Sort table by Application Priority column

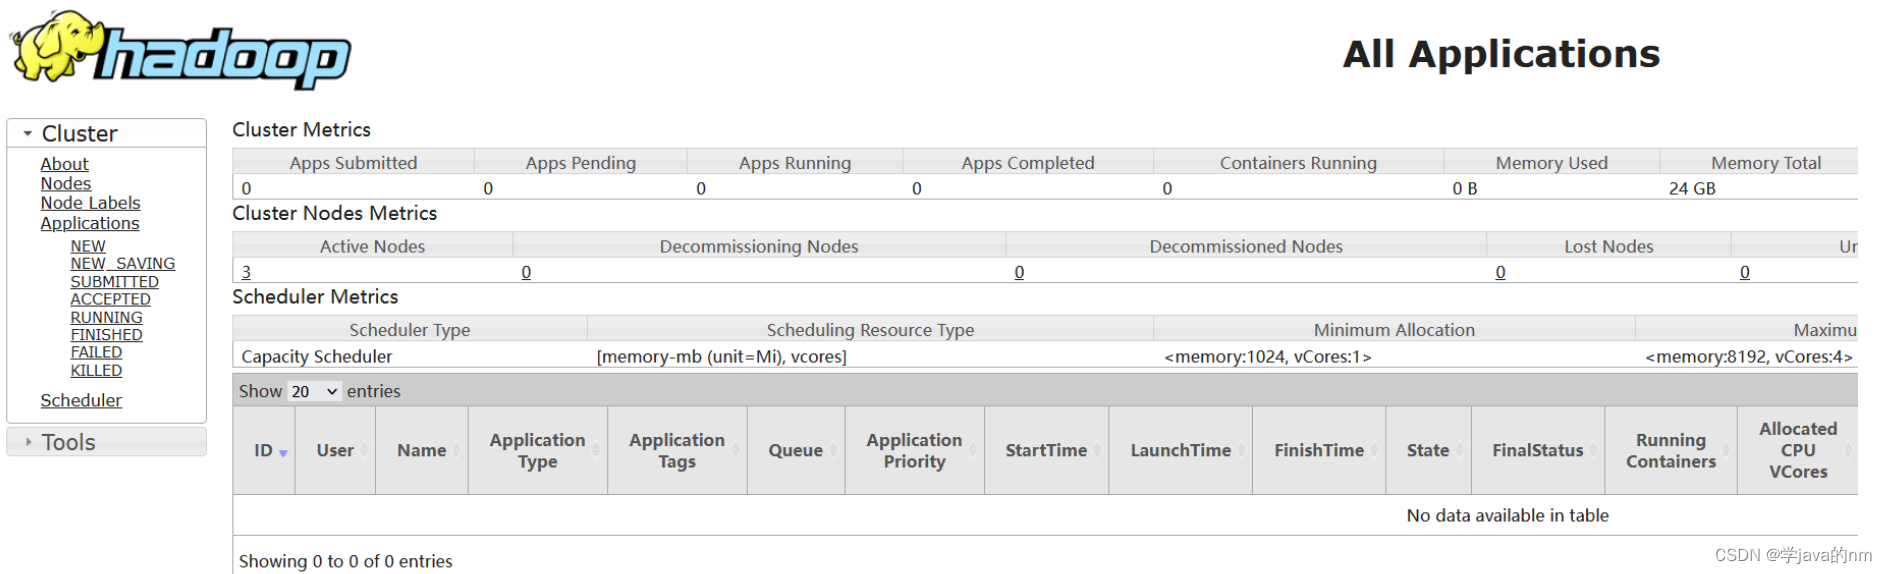914,450
